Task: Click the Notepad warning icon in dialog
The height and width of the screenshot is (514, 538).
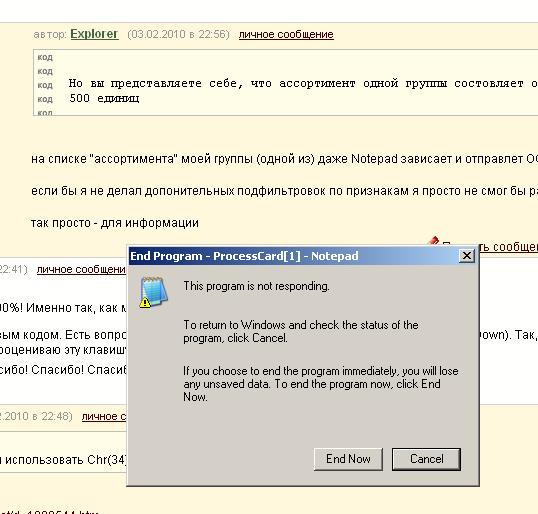Action: point(153,292)
